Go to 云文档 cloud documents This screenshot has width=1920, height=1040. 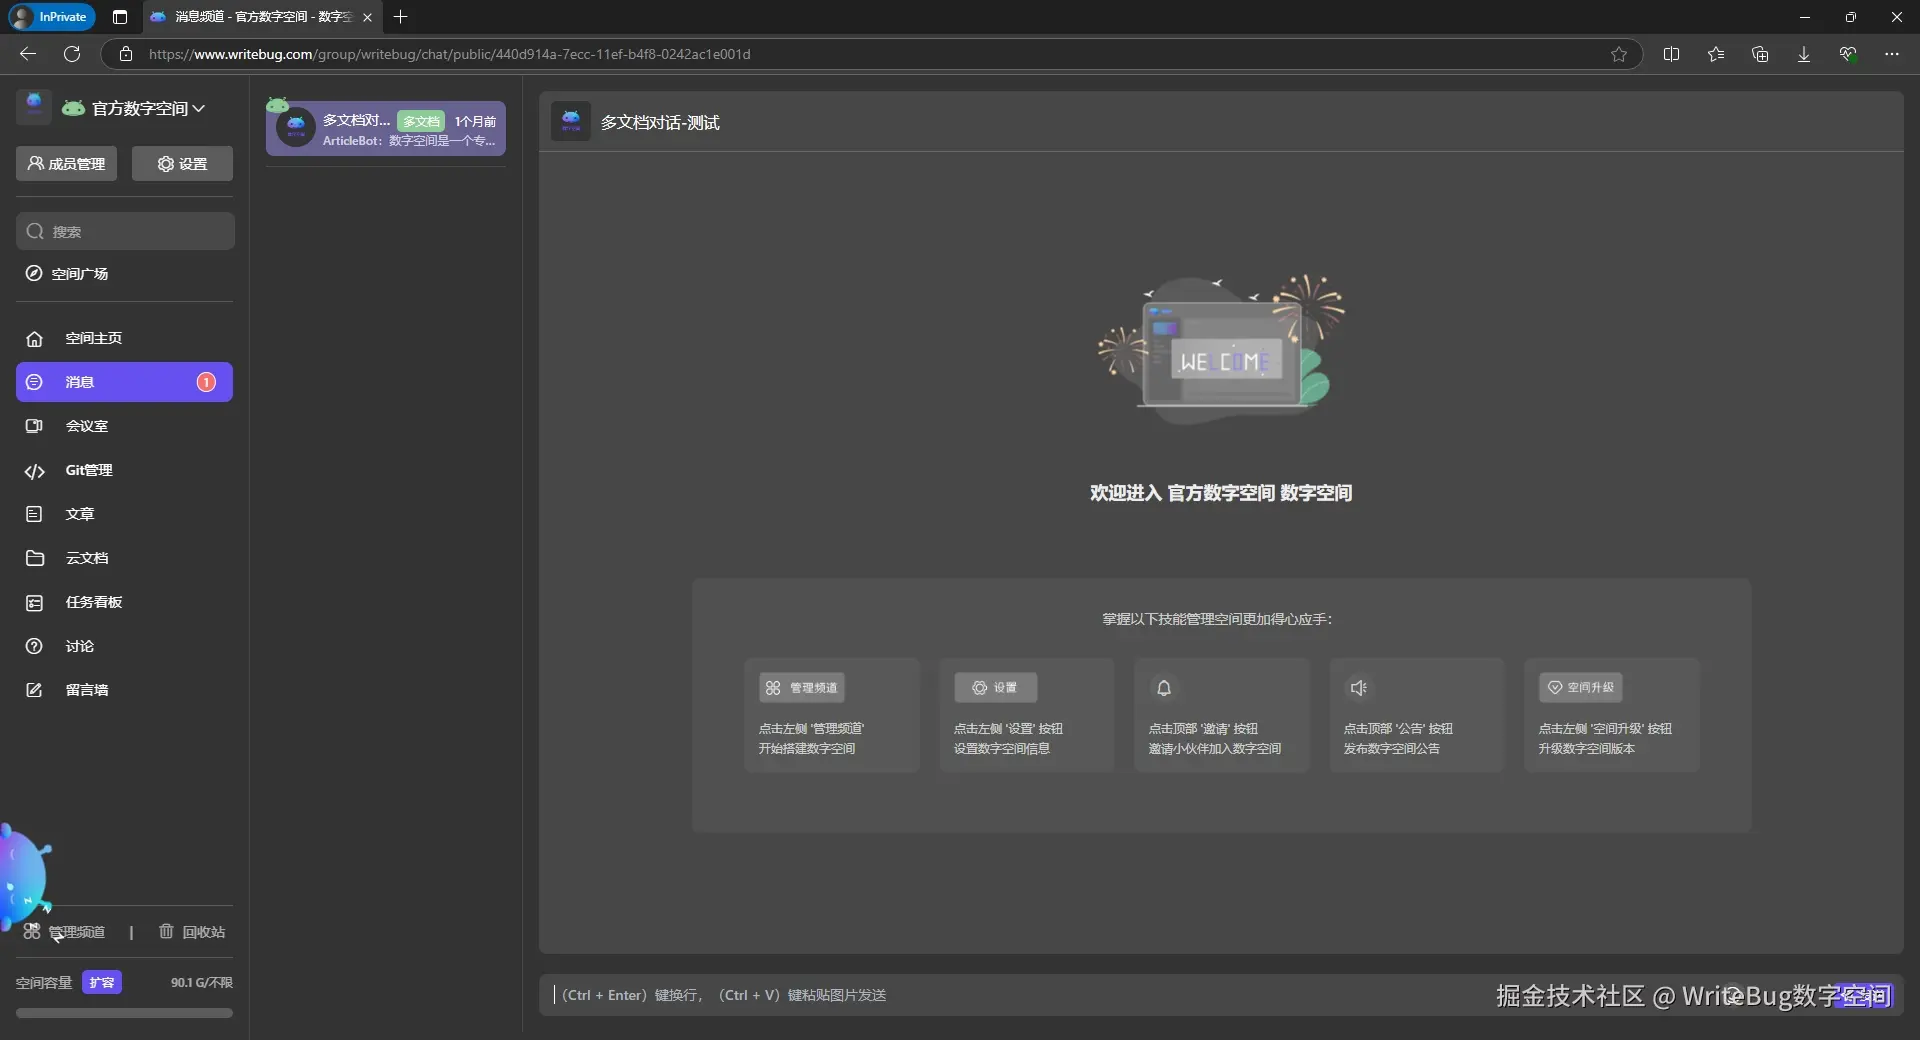[86, 558]
